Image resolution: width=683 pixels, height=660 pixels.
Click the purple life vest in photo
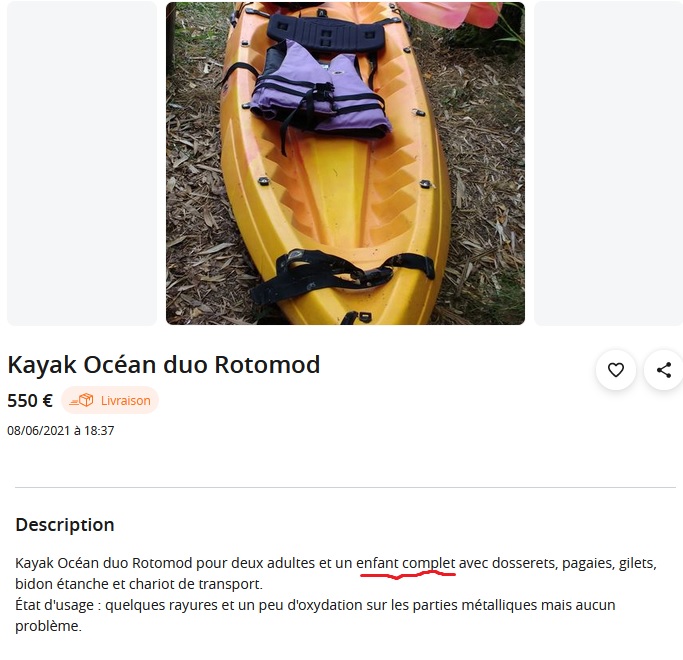(320, 89)
